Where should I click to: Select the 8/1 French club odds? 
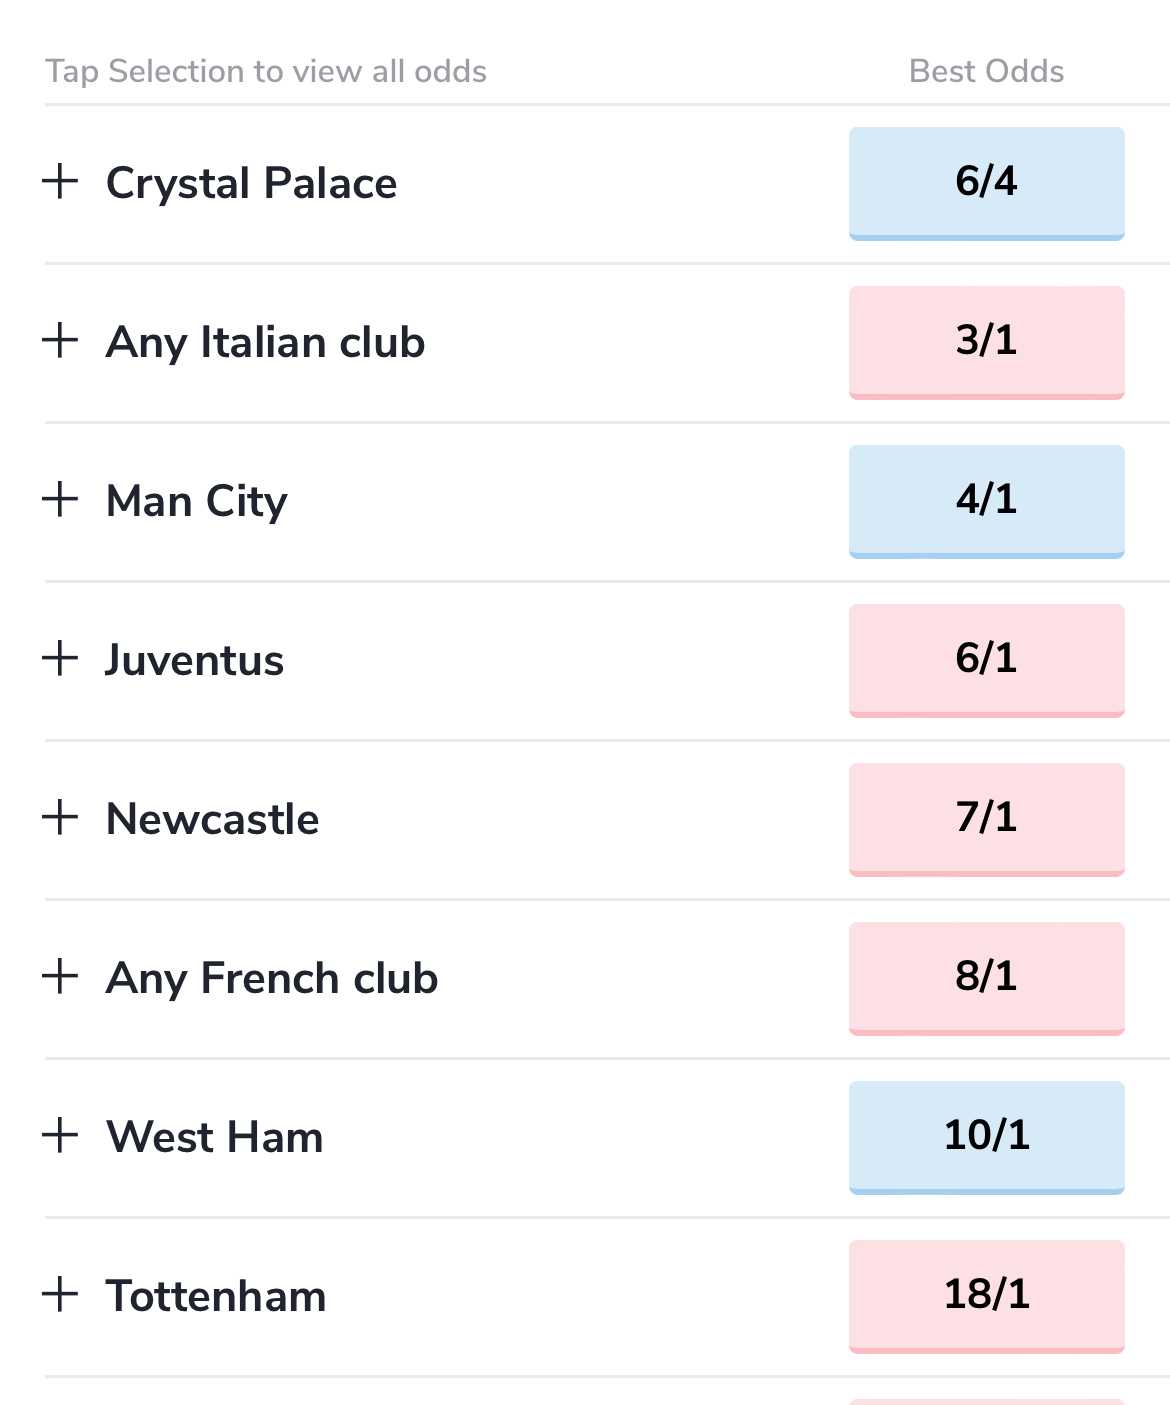click(986, 978)
